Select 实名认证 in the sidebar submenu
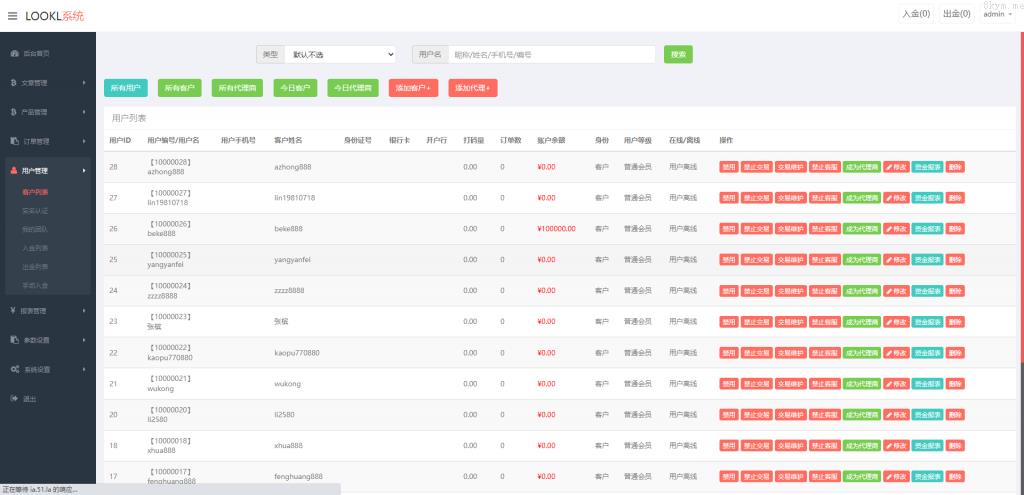The height and width of the screenshot is (495, 1024). coord(35,211)
